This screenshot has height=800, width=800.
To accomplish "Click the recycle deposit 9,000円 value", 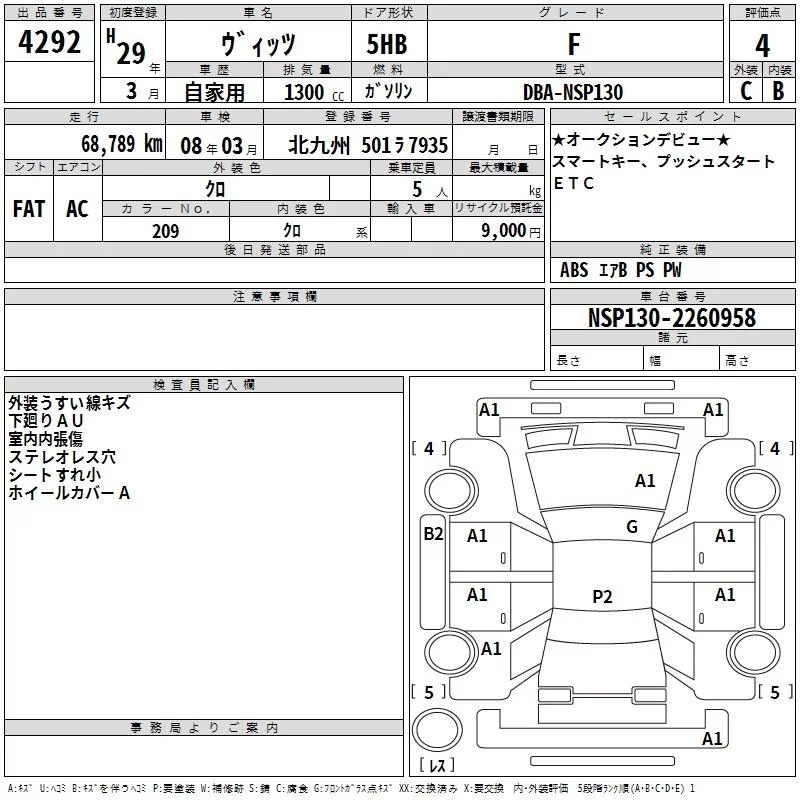I will [511, 231].
